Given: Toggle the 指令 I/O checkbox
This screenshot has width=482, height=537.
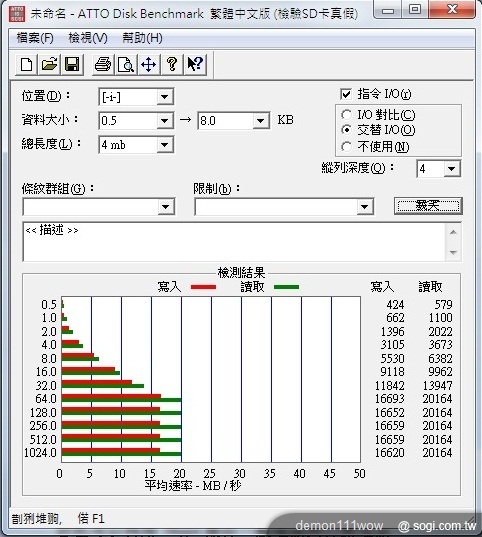Looking at the screenshot, I should (x=346, y=94).
